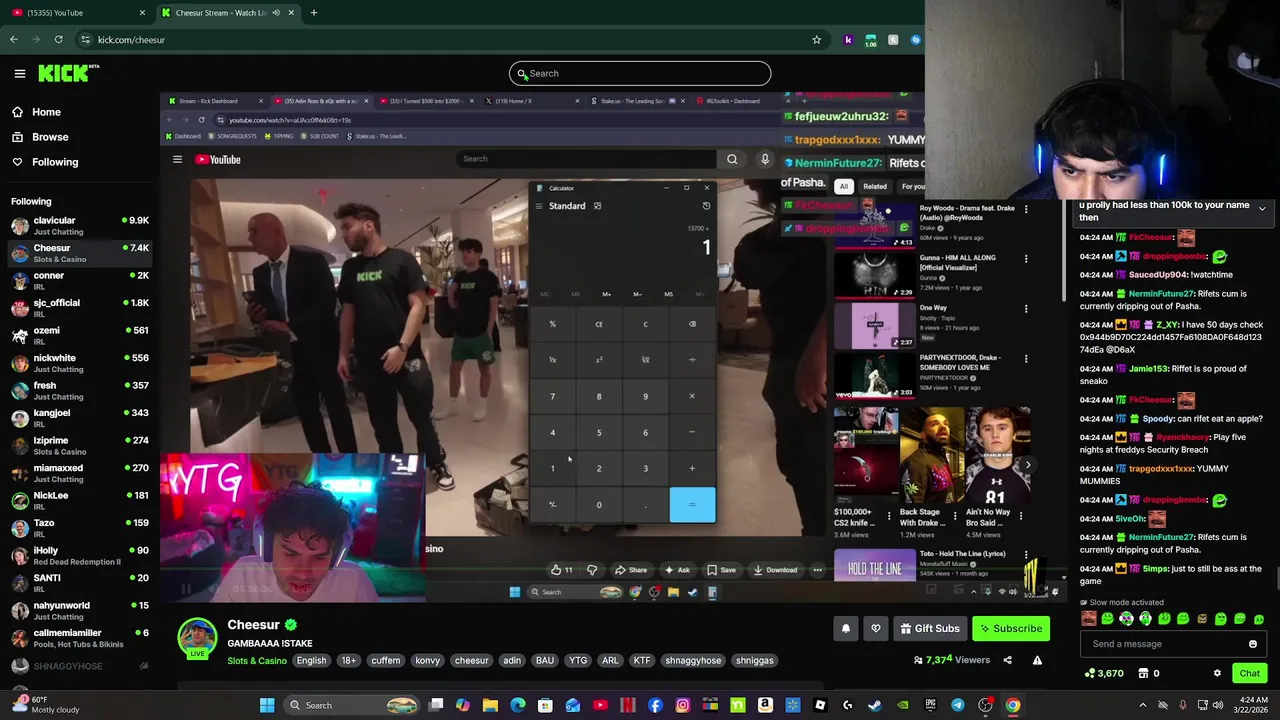Subscribe to Cheesur's channel
The image size is (1280, 720).
[x=1011, y=629]
